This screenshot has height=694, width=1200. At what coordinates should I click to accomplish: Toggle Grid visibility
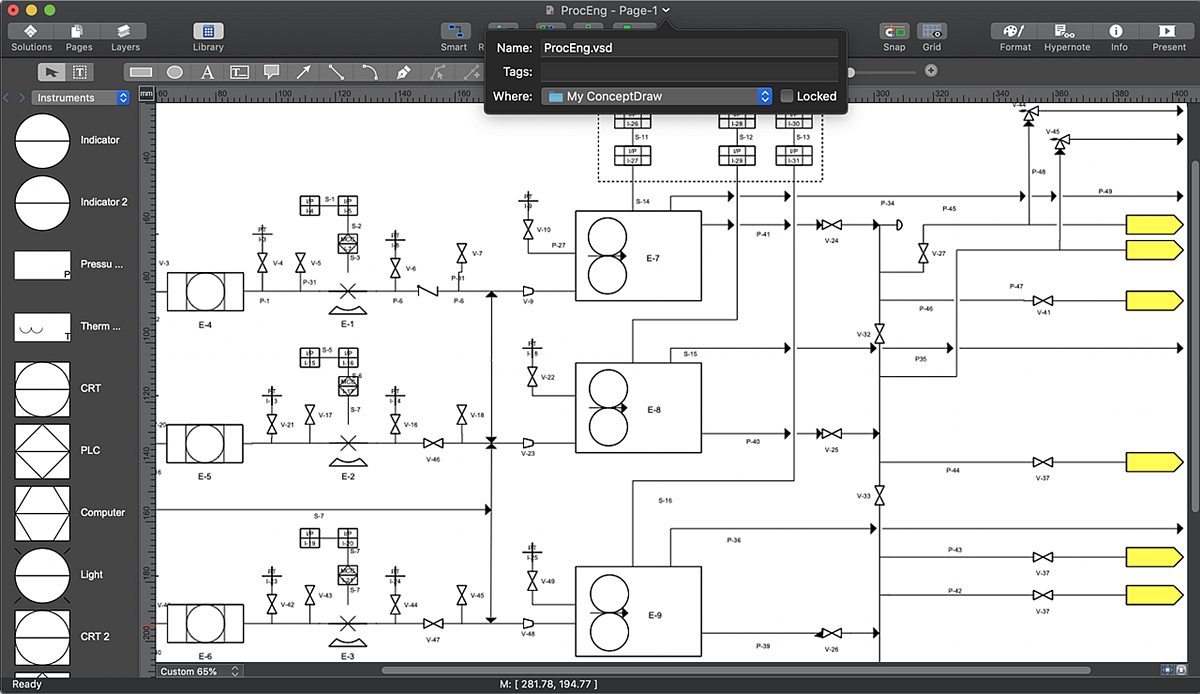(932, 33)
